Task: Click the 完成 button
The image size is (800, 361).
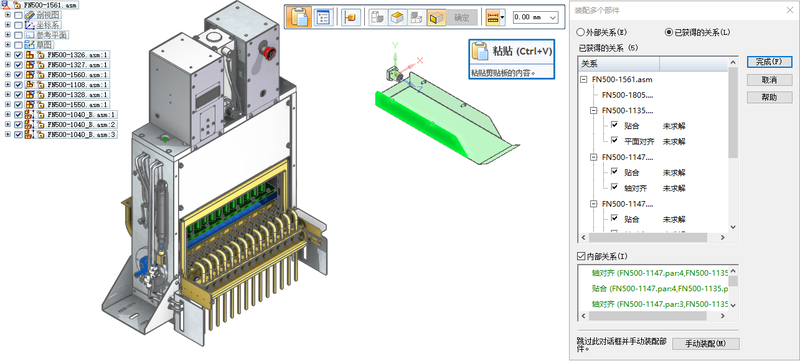Action: pyautogui.click(x=769, y=62)
